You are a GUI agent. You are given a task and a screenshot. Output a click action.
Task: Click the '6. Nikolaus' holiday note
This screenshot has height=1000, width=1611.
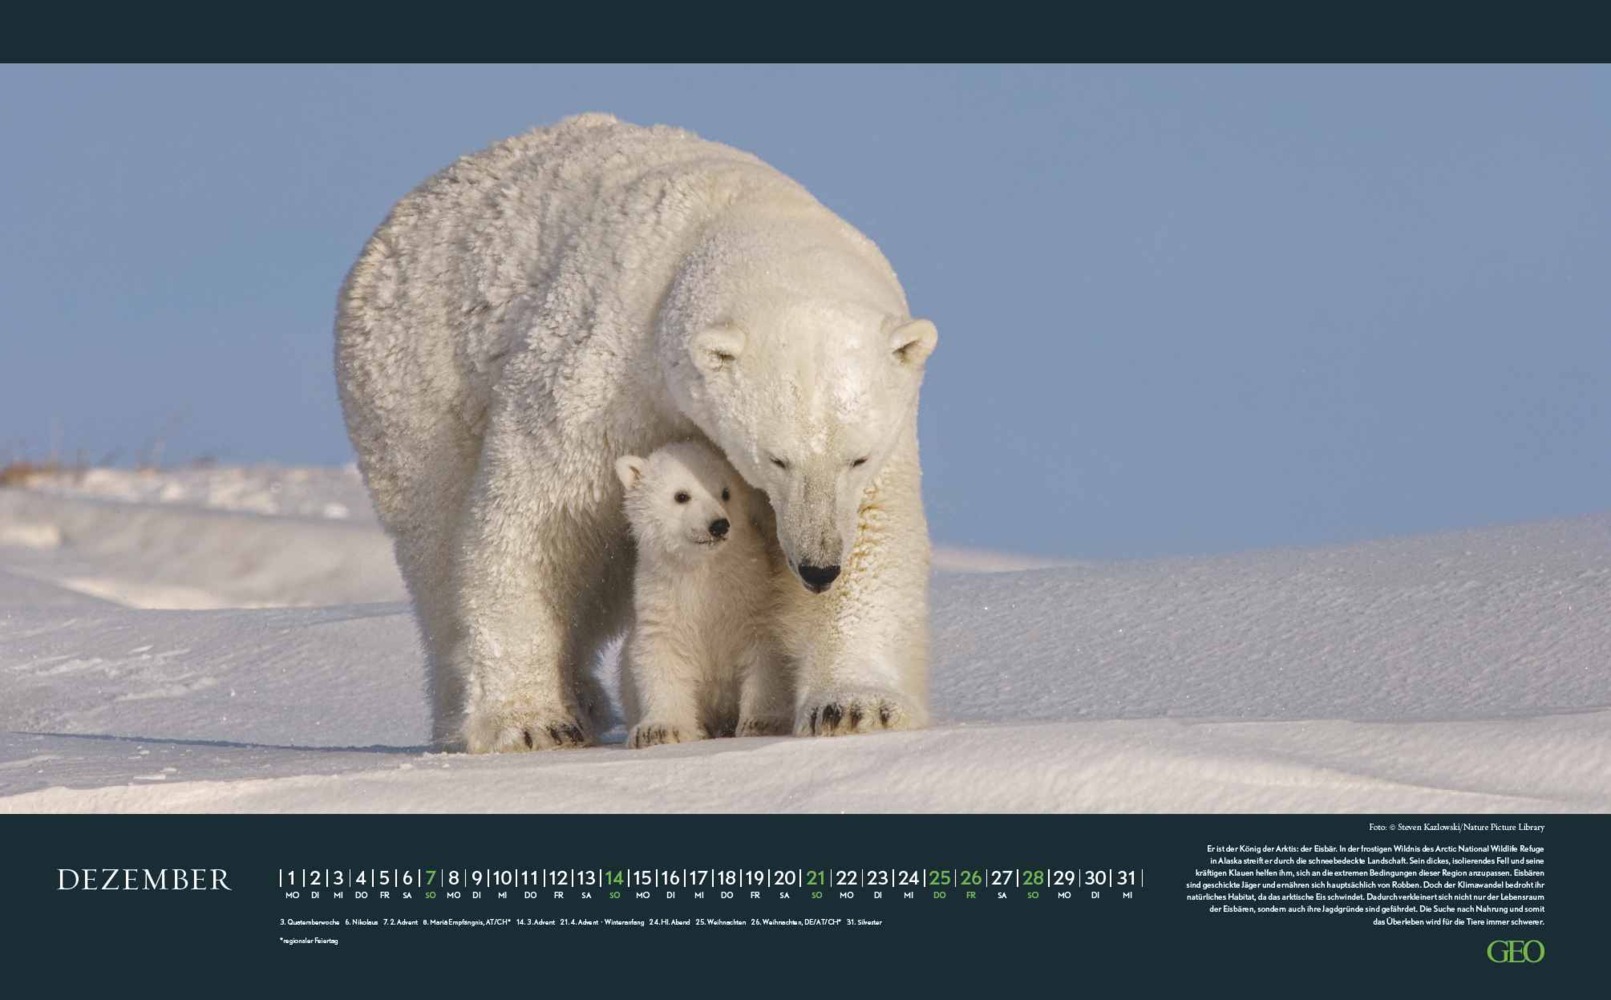[x=361, y=922]
